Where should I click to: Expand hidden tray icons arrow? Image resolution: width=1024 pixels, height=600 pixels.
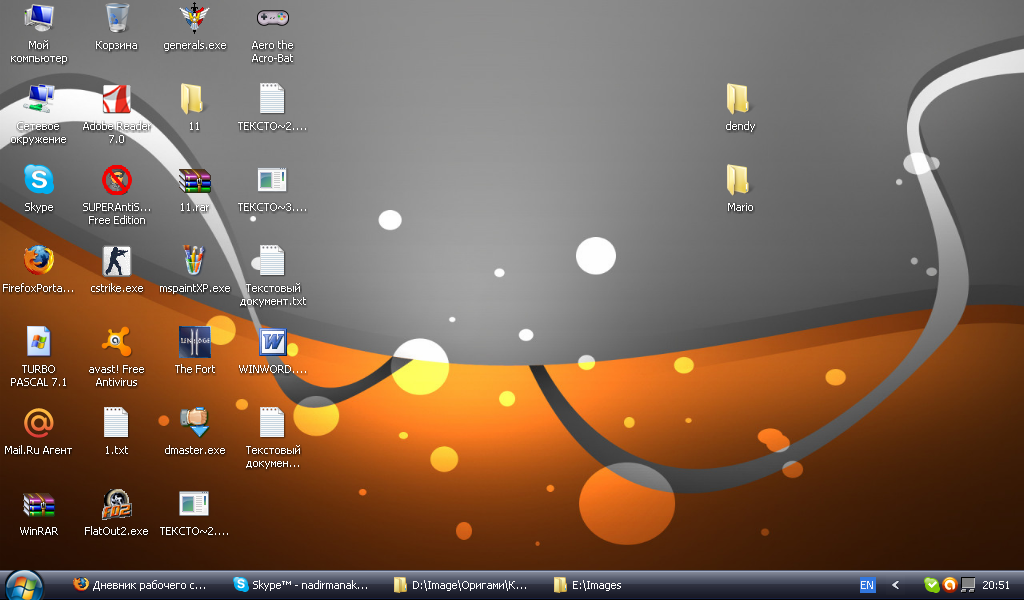(x=896, y=585)
